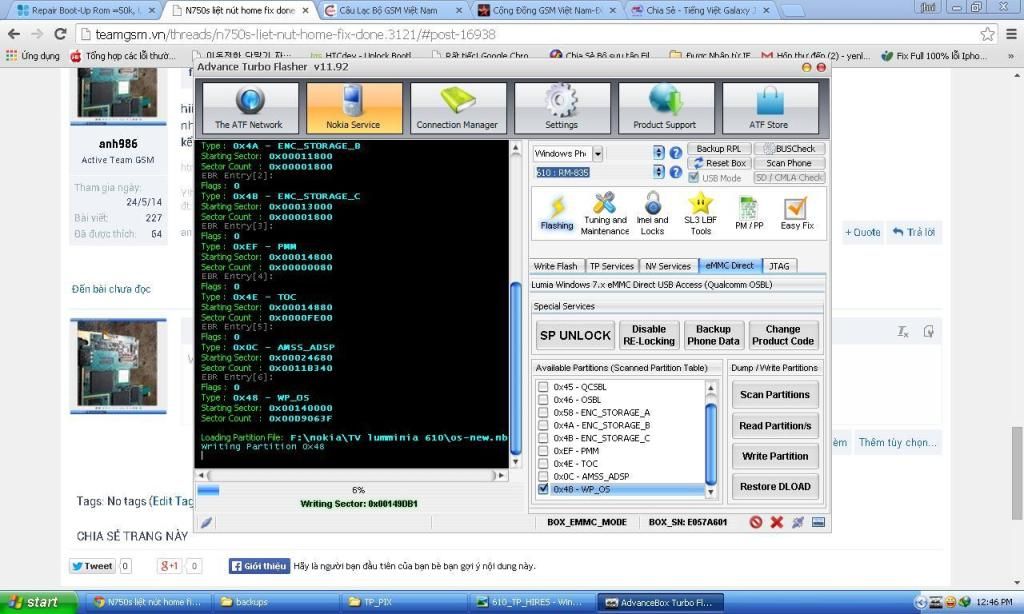Check the 0x4A - ENC_STORAGE_B partition
The height and width of the screenshot is (614, 1024).
pyautogui.click(x=543, y=425)
